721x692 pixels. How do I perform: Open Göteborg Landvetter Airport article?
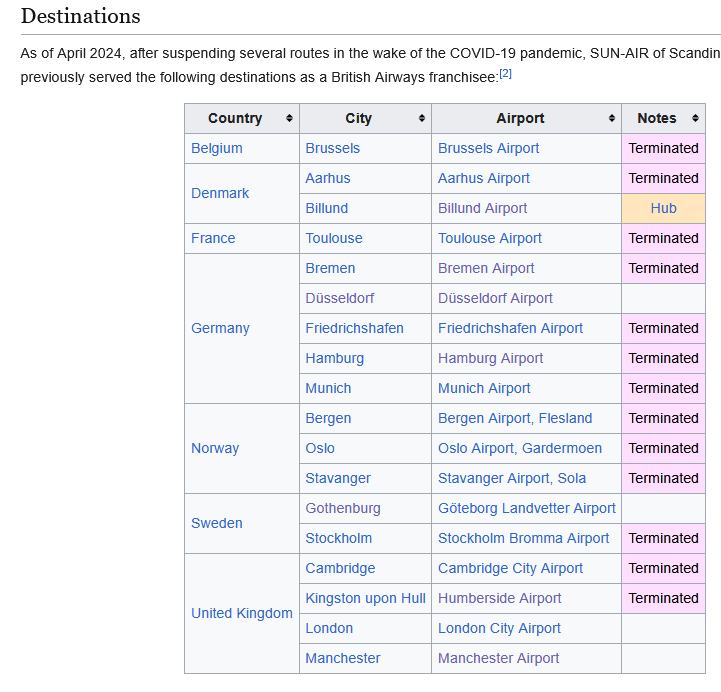click(x=527, y=508)
